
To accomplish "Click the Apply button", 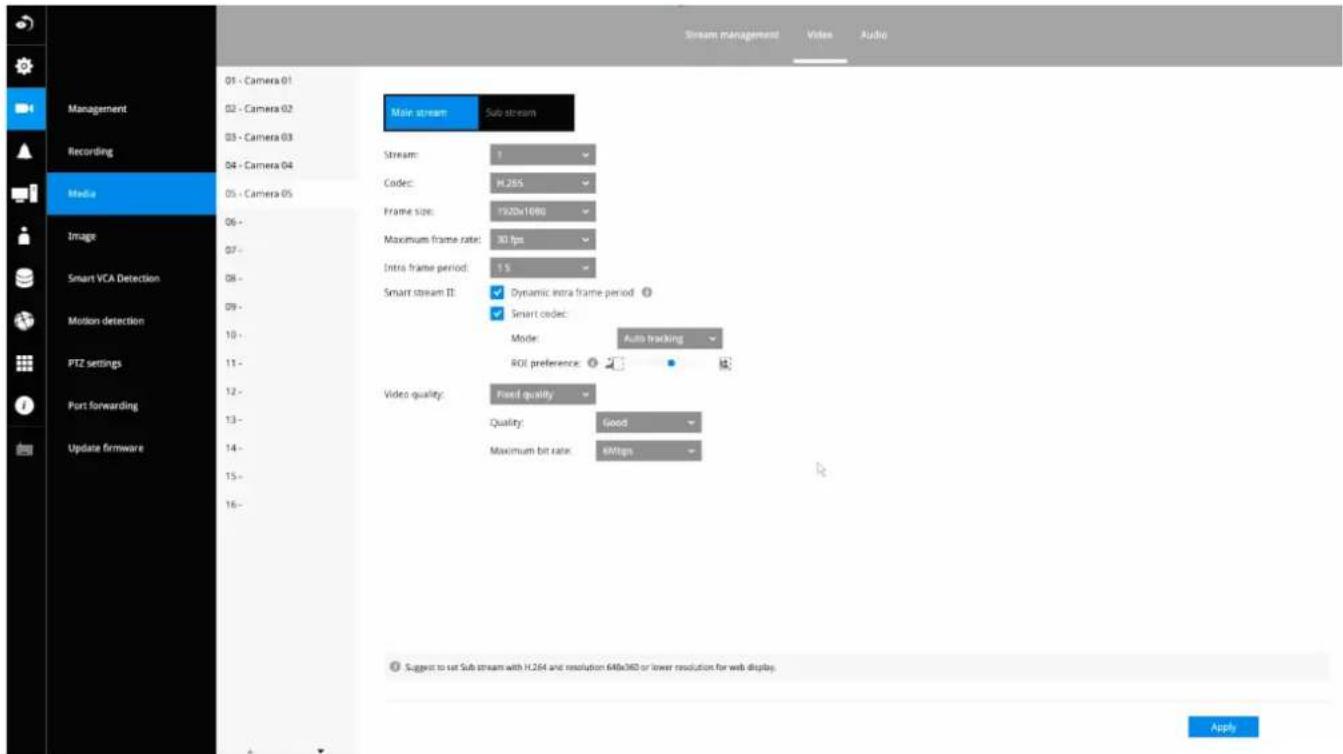I will (x=1223, y=727).
